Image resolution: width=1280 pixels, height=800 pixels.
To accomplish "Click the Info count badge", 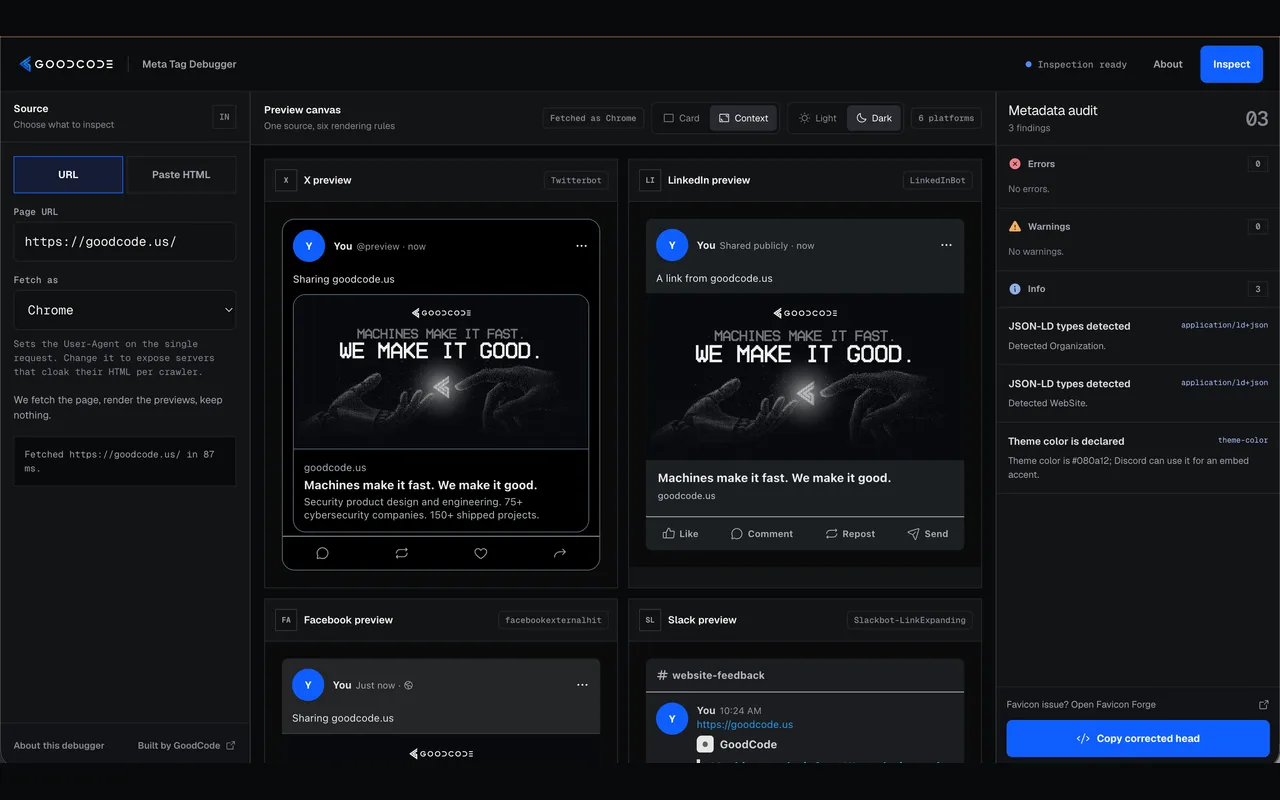I will click(x=1258, y=289).
